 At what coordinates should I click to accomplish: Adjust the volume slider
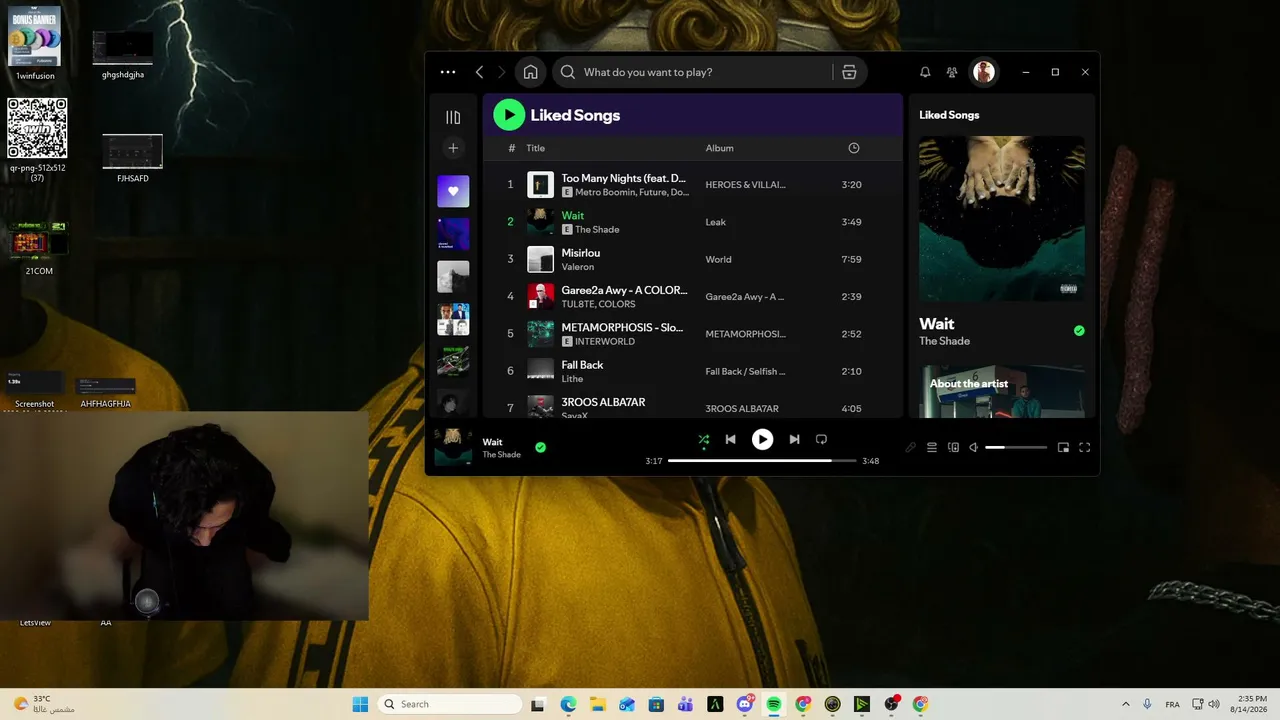pyautogui.click(x=1016, y=447)
